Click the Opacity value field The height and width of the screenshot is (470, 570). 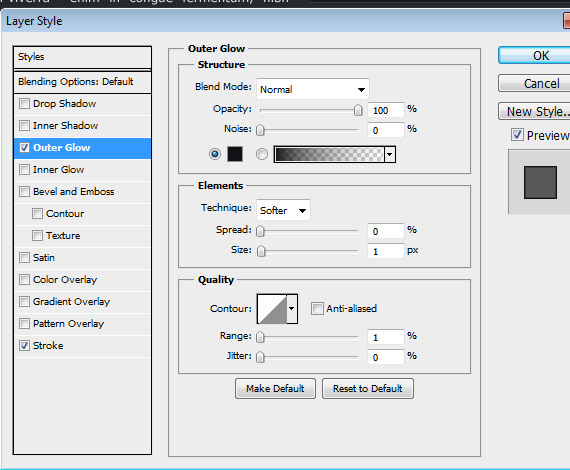point(386,110)
